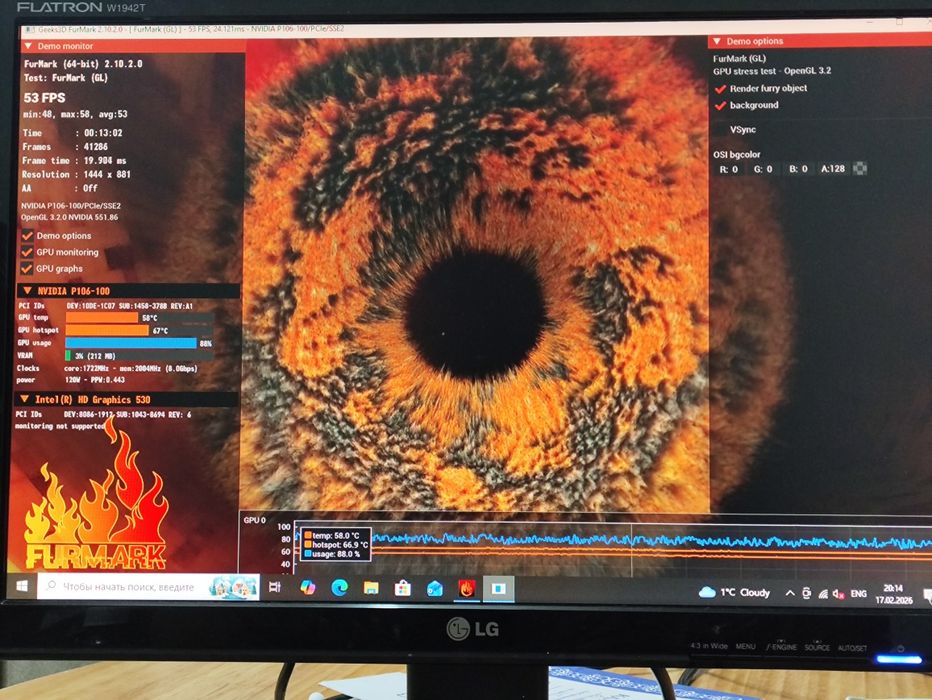Click the NVIDIA P106-100/PCIe/SSE2 text

(x=71, y=206)
